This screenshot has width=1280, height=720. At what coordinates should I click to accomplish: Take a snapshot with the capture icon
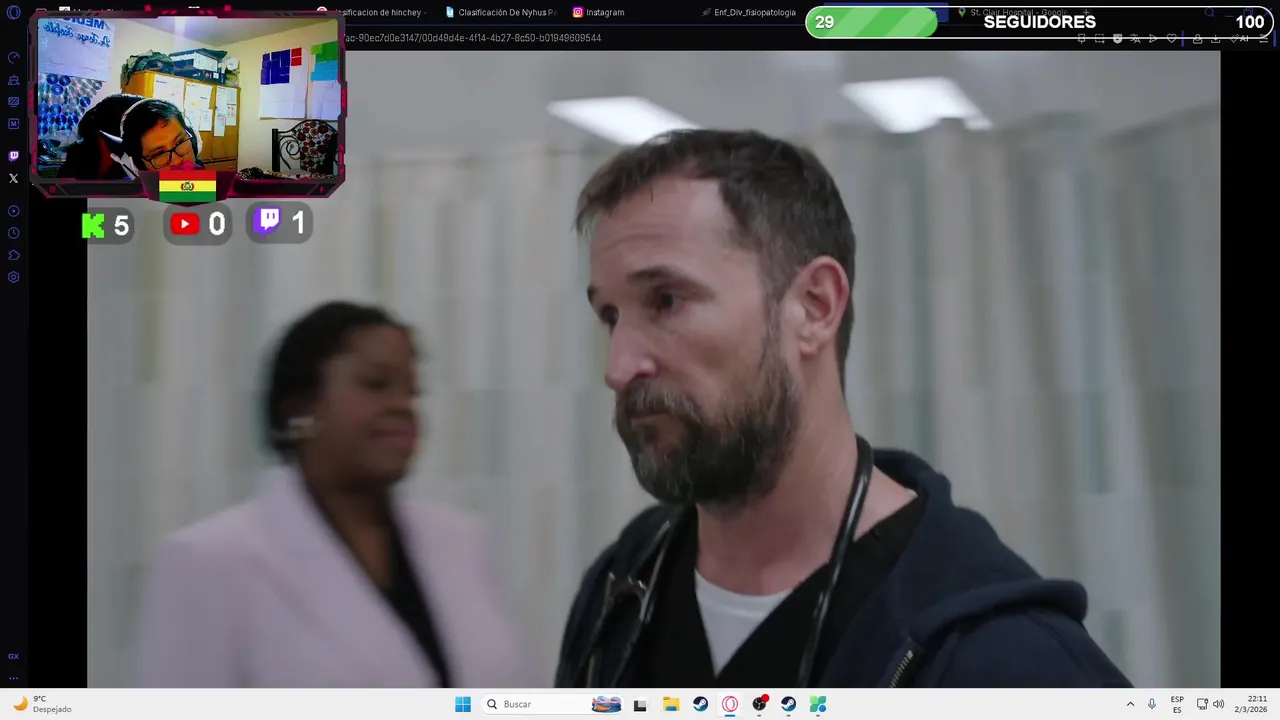pyautogui.click(x=1099, y=38)
